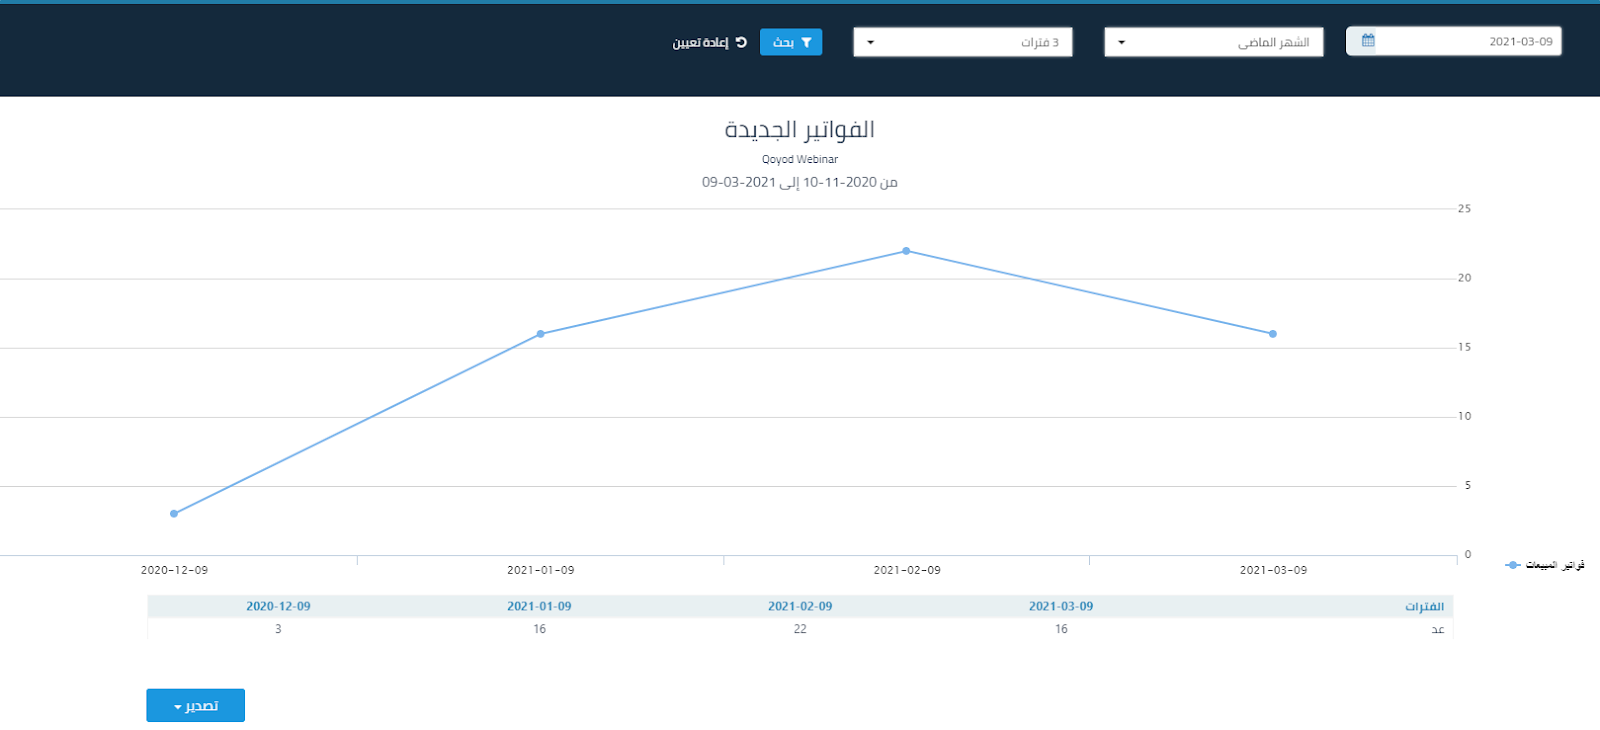Viewport: 1600px width, 730px height.
Task: Open the 3 فترات dropdown
Action: click(x=962, y=42)
